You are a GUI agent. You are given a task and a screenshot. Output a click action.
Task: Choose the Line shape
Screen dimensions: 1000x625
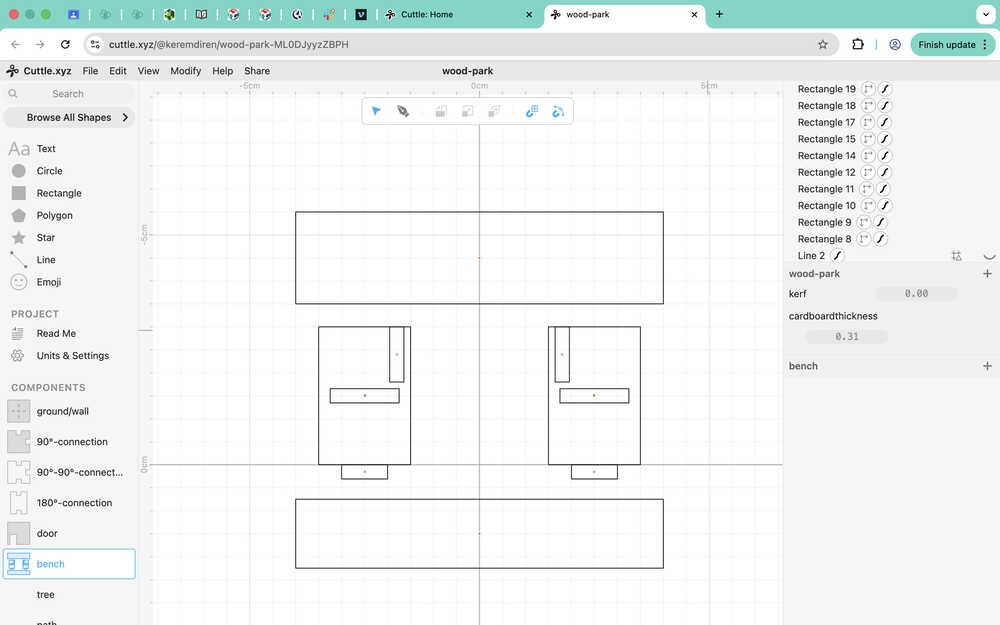click(45, 260)
